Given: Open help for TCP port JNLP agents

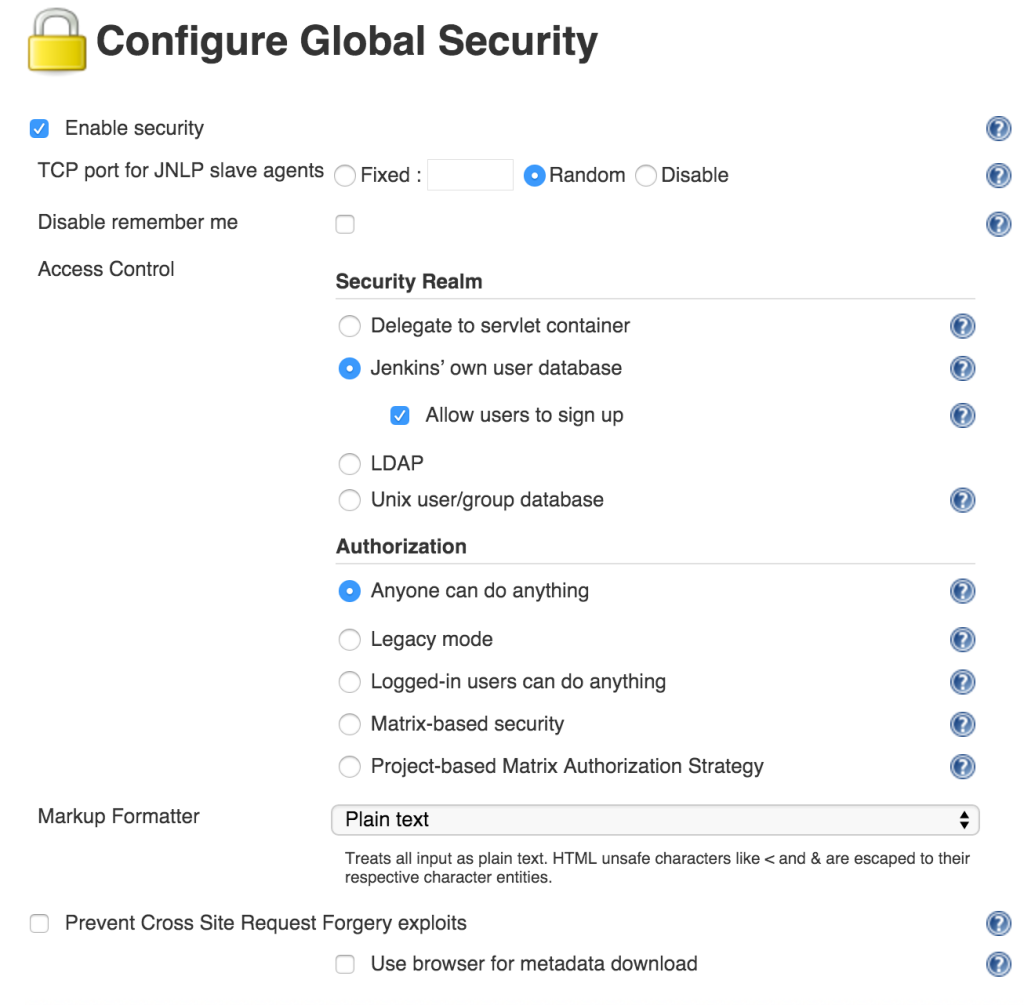Looking at the screenshot, I should pyautogui.click(x=997, y=176).
